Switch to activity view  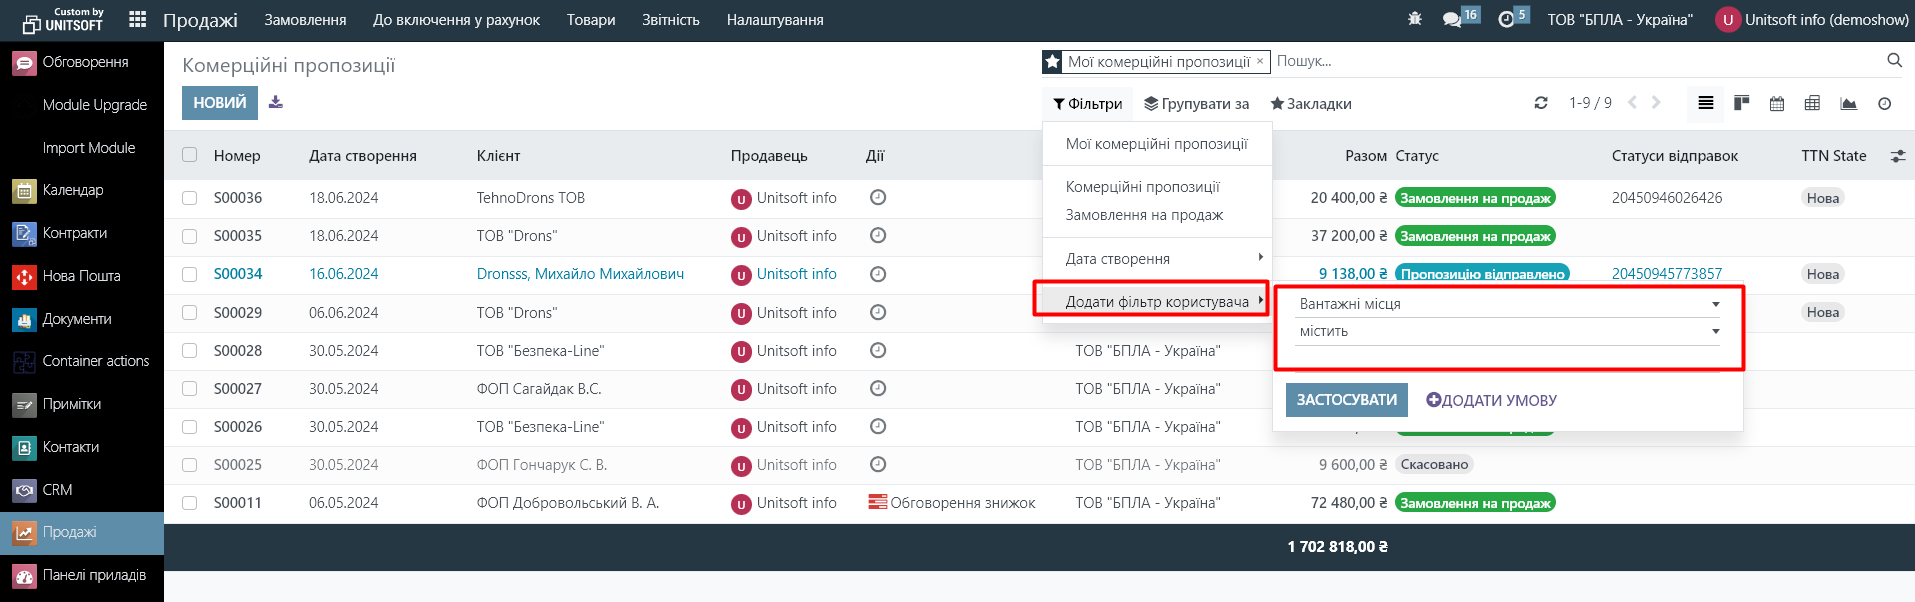[x=1884, y=103]
